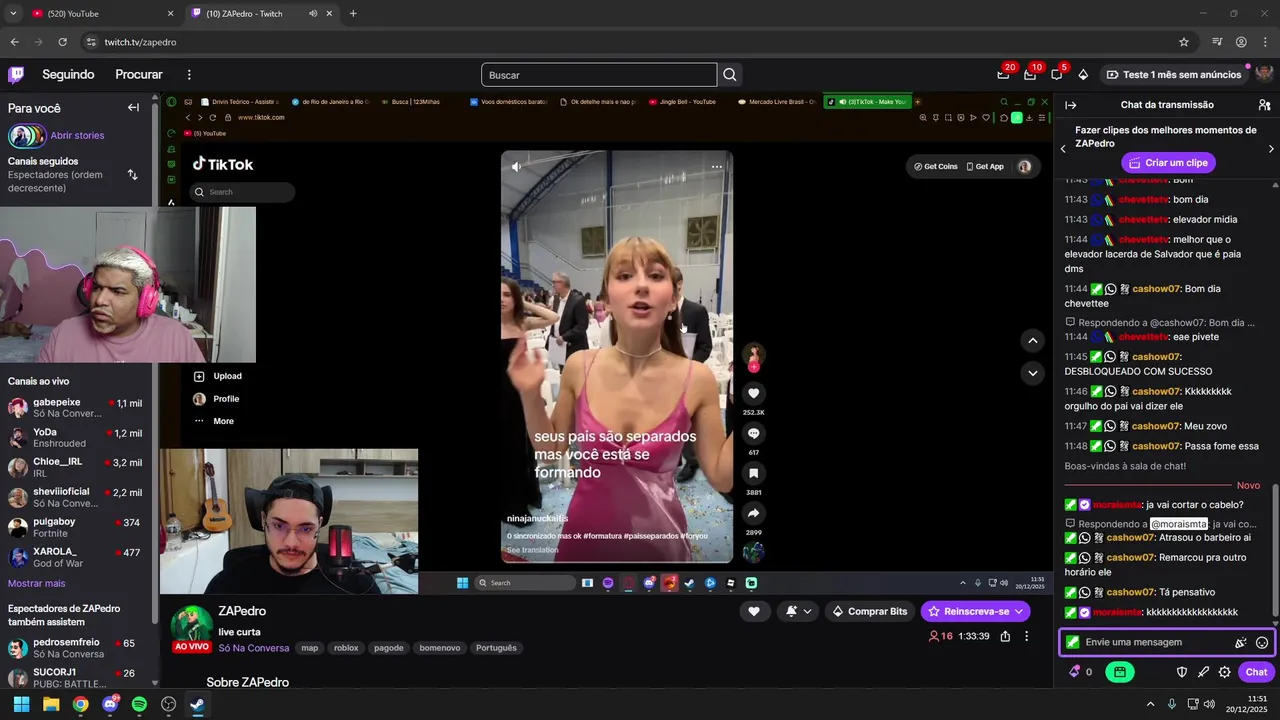Click the magnifier search button
Image resolution: width=1280 pixels, height=720 pixels.
pos(730,75)
